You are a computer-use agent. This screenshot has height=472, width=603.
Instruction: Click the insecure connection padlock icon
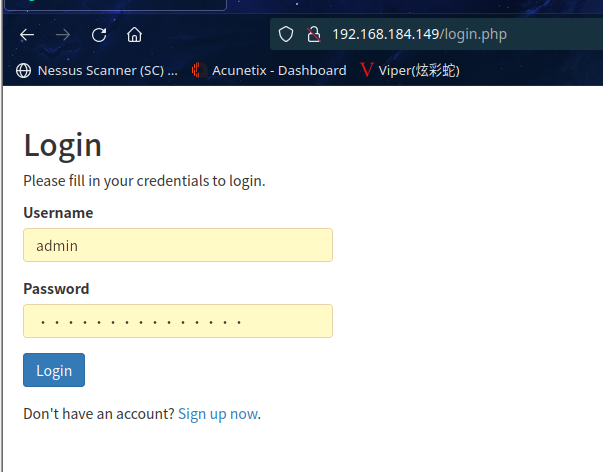[313, 35]
